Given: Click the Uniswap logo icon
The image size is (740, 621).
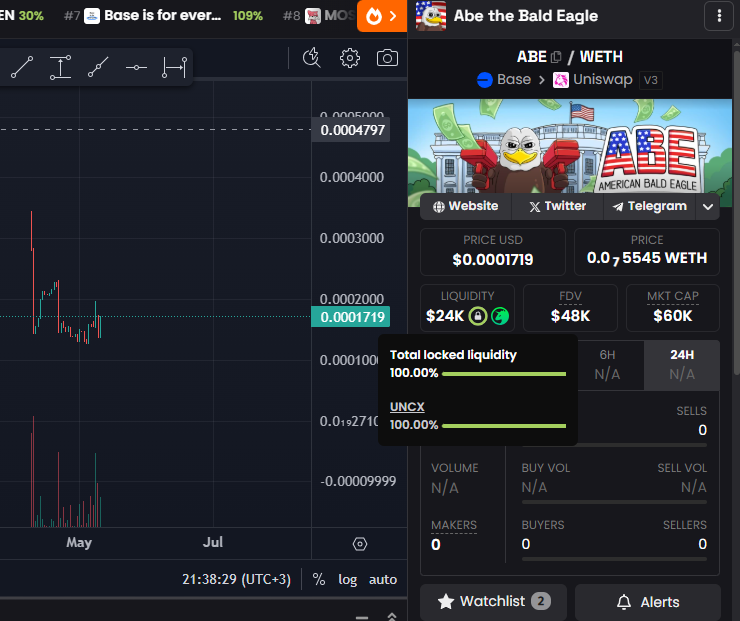Looking at the screenshot, I should point(561,80).
